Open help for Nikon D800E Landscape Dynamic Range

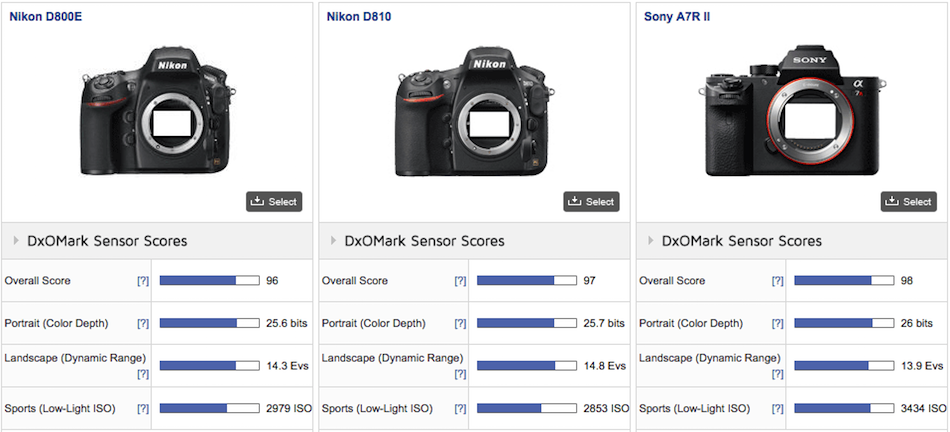tap(143, 373)
